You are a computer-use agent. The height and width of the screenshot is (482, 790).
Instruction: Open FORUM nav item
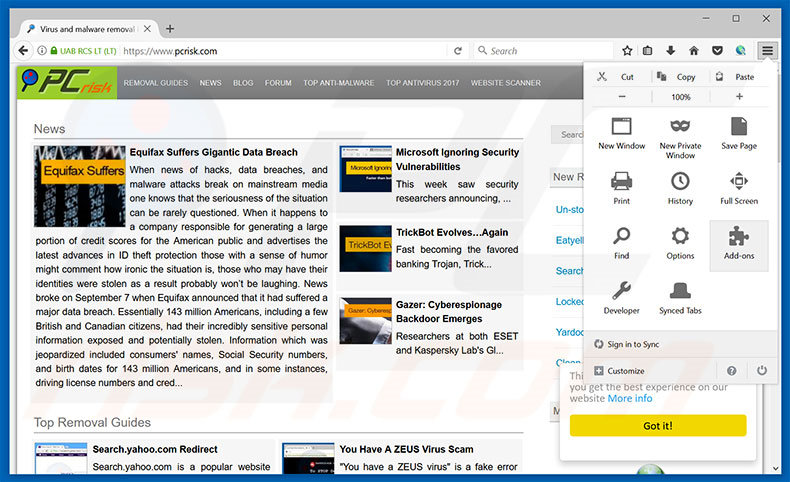coord(278,83)
